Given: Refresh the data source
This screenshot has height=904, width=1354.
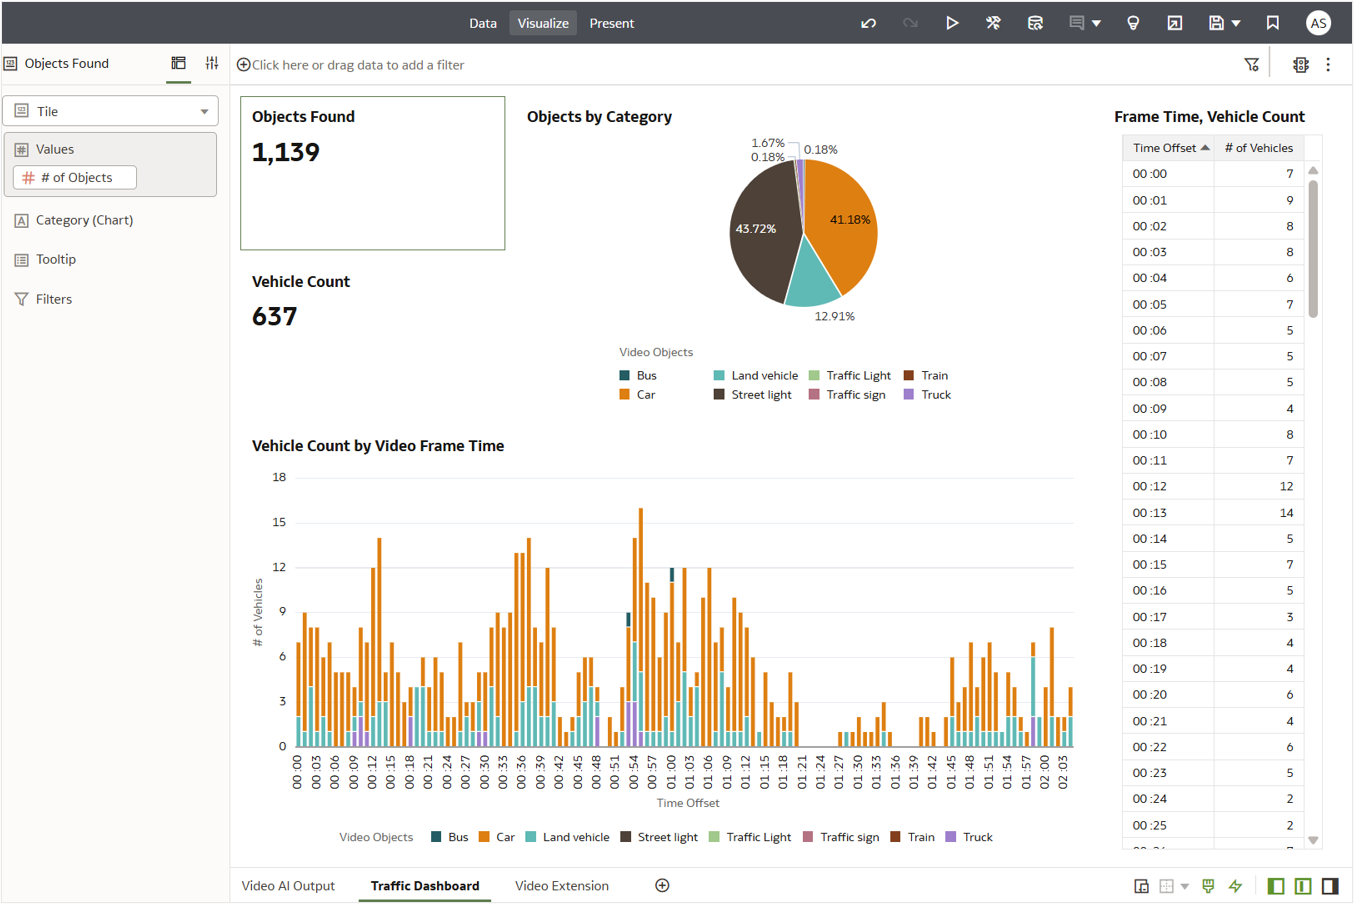Looking at the screenshot, I should tap(1036, 22).
